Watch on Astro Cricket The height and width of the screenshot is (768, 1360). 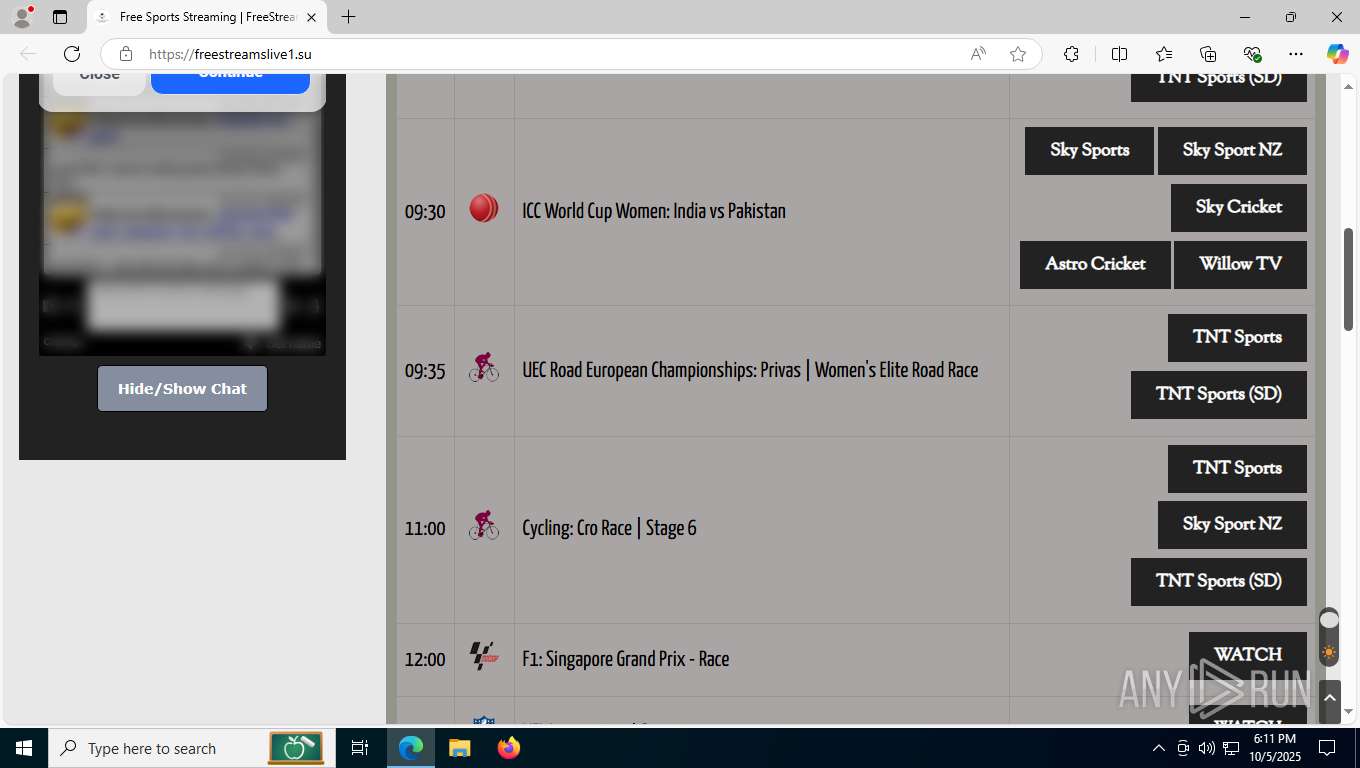coord(1095,264)
